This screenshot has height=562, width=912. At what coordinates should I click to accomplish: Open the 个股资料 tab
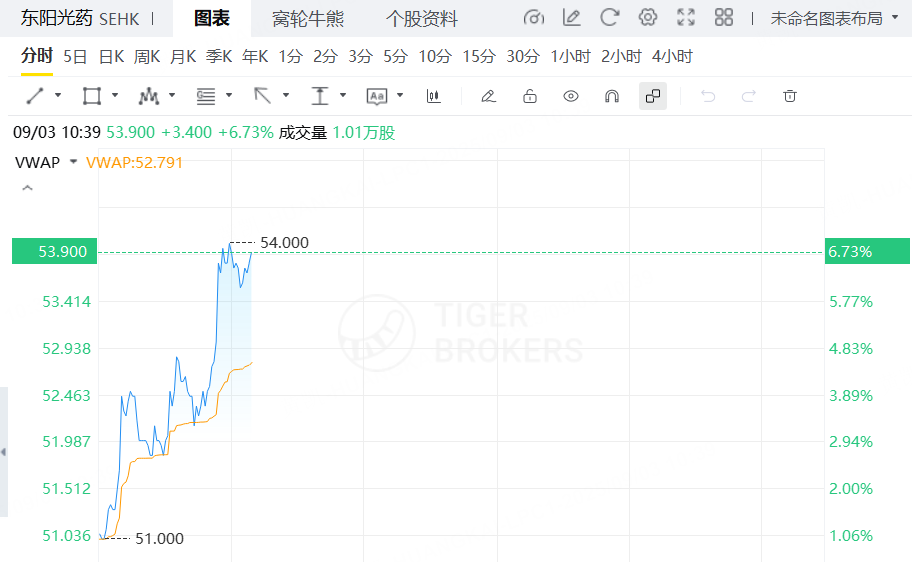tap(422, 18)
